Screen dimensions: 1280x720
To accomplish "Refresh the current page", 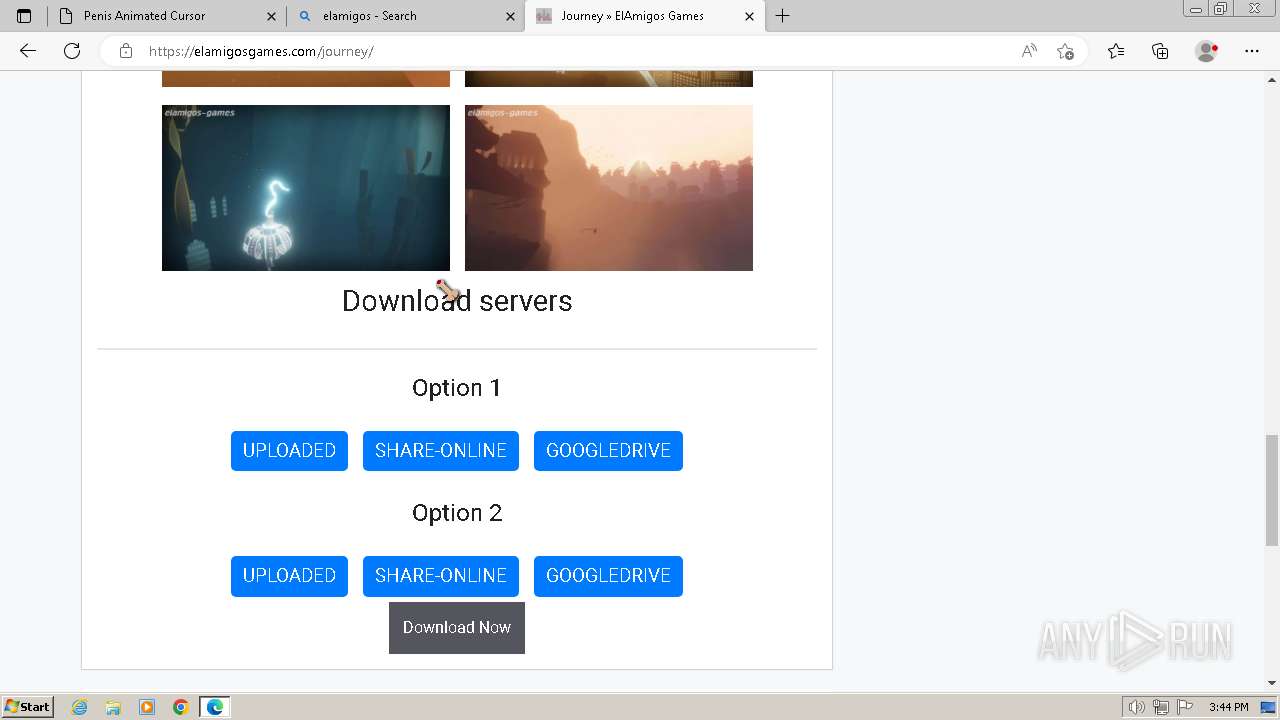I will tap(72, 51).
